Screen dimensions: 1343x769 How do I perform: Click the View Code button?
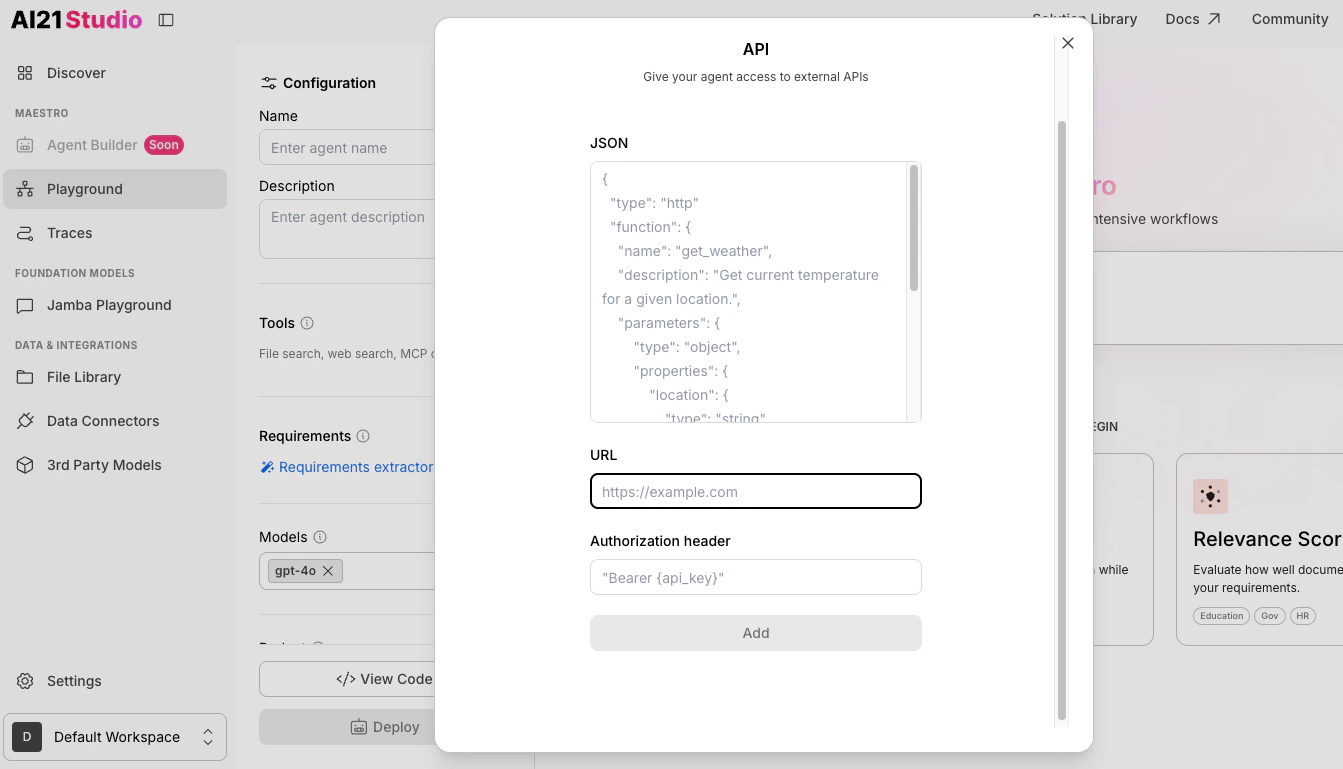[347, 679]
